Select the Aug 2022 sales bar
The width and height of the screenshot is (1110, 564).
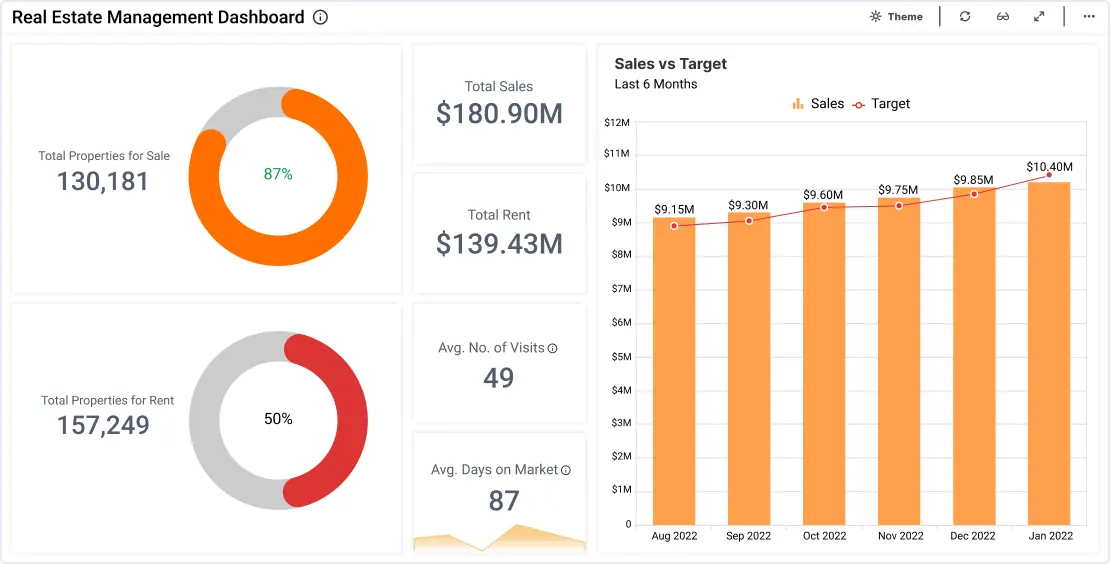click(x=674, y=371)
